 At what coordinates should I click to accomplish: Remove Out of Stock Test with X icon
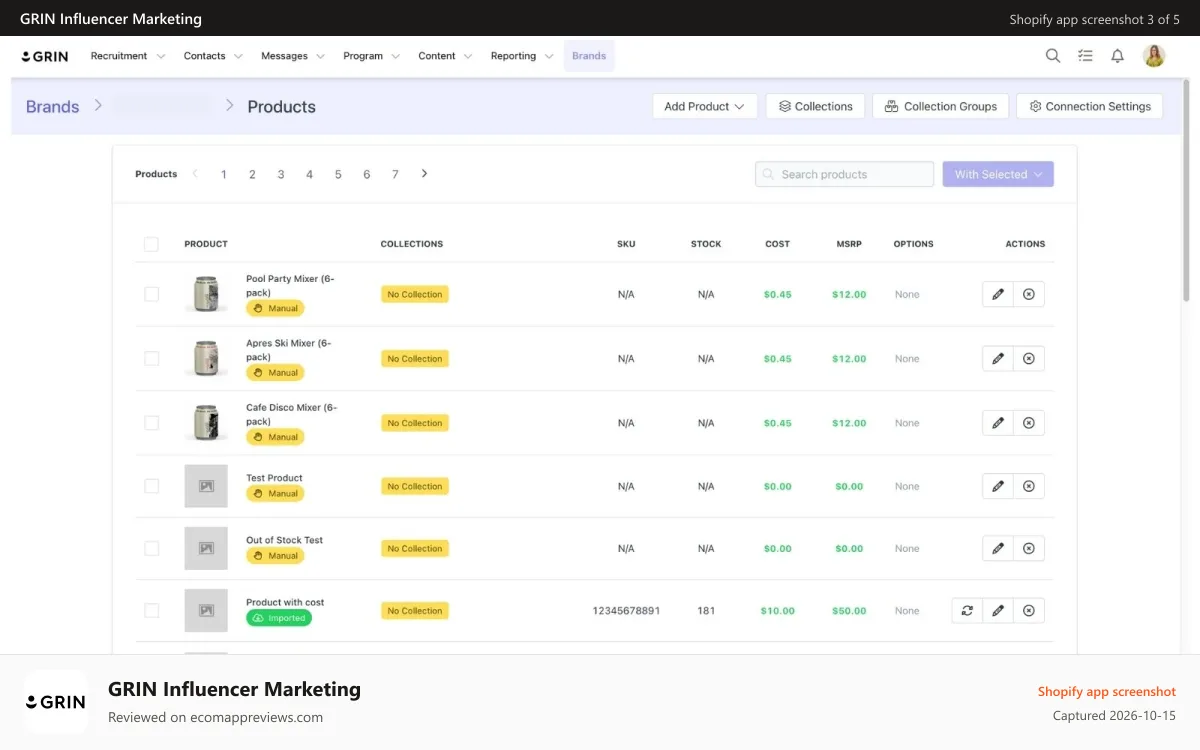point(1029,548)
